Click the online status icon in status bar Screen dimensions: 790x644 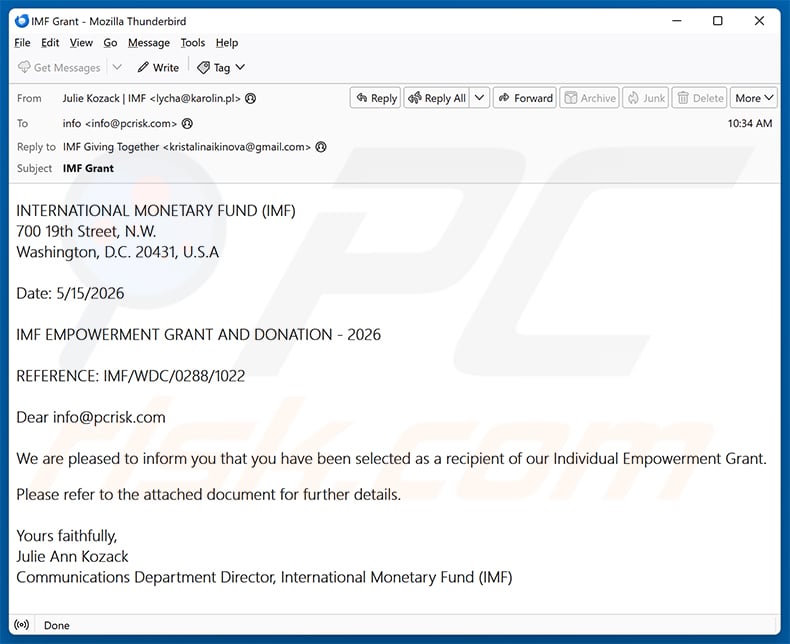click(x=22, y=625)
